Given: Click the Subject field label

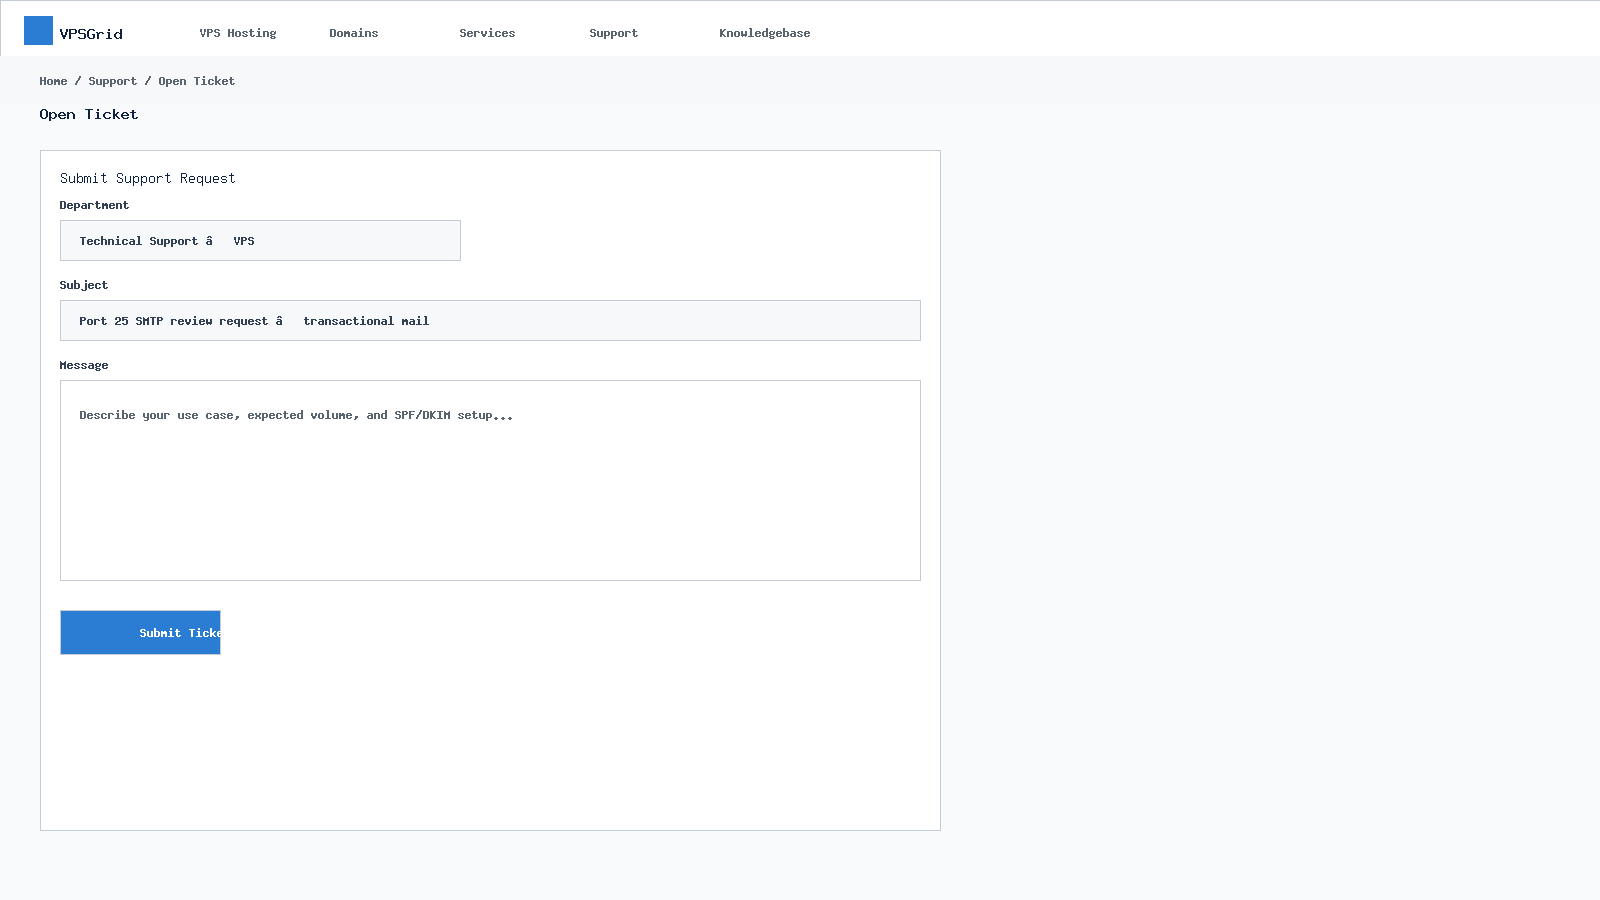Looking at the screenshot, I should pos(84,285).
